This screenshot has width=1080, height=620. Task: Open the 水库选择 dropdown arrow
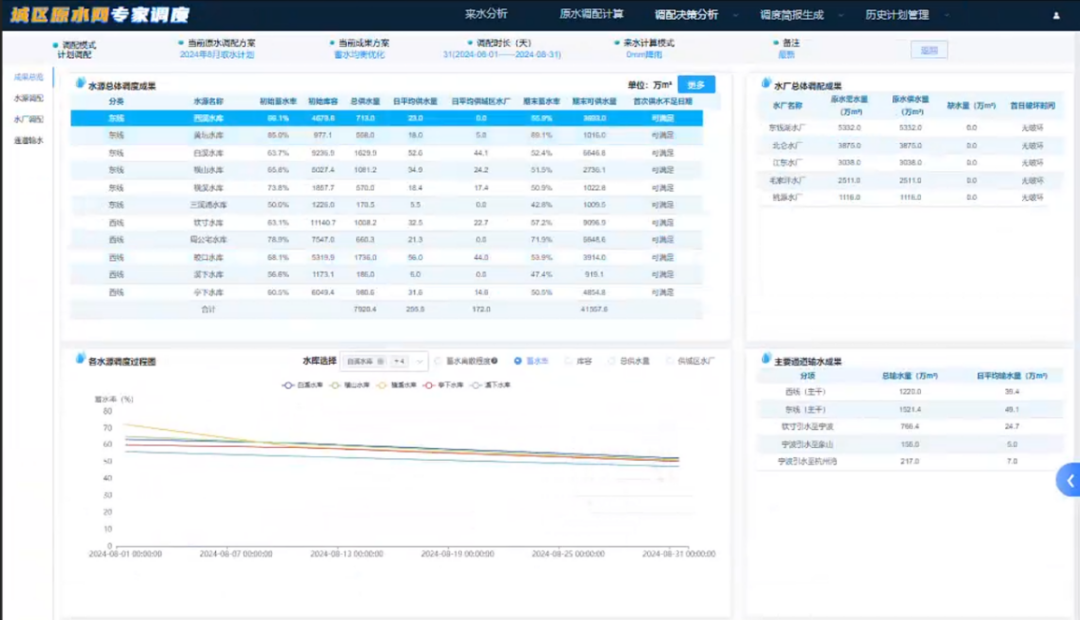[419, 361]
